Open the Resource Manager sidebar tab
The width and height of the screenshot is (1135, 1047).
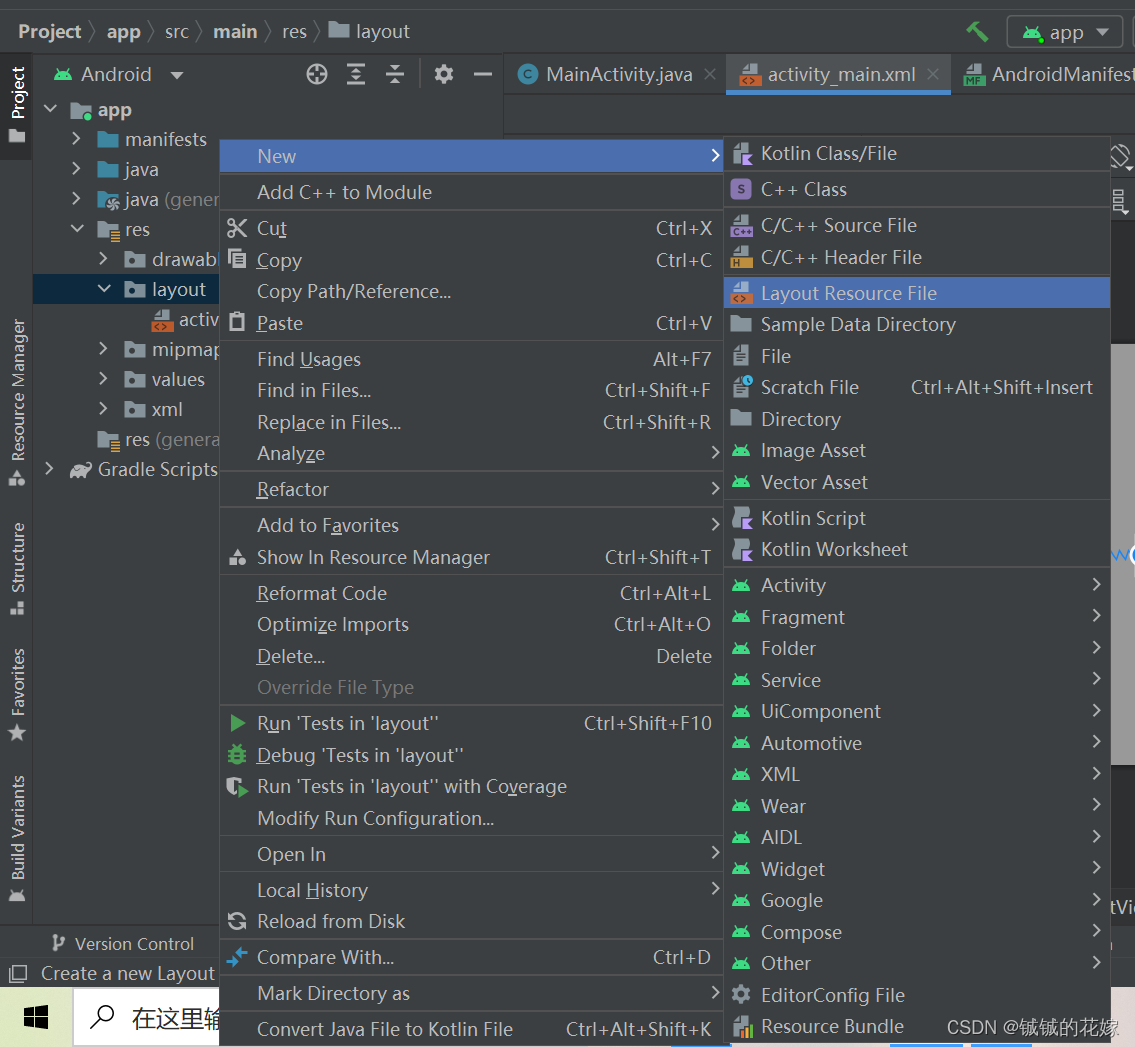tap(17, 402)
